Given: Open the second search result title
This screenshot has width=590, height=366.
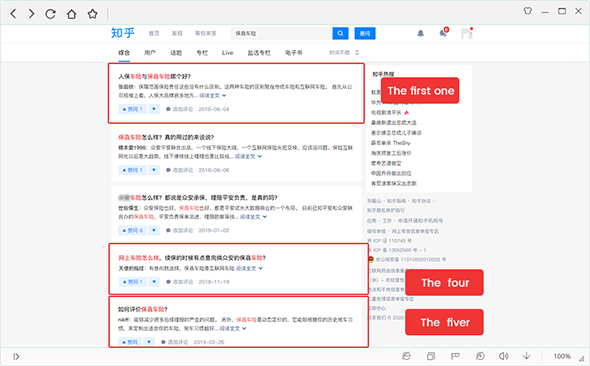Looking at the screenshot, I should click(x=166, y=137).
